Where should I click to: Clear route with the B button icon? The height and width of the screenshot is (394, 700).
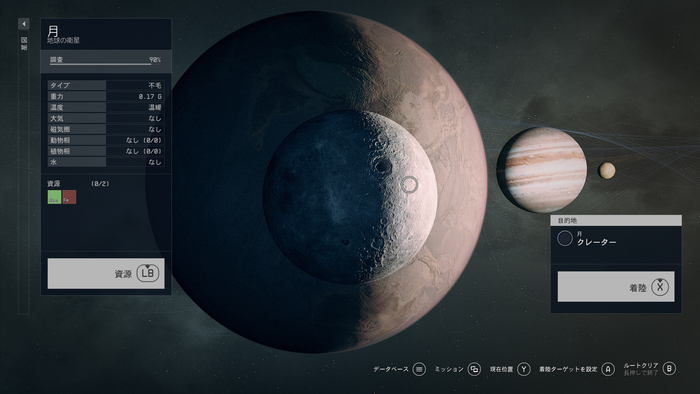coord(669,369)
